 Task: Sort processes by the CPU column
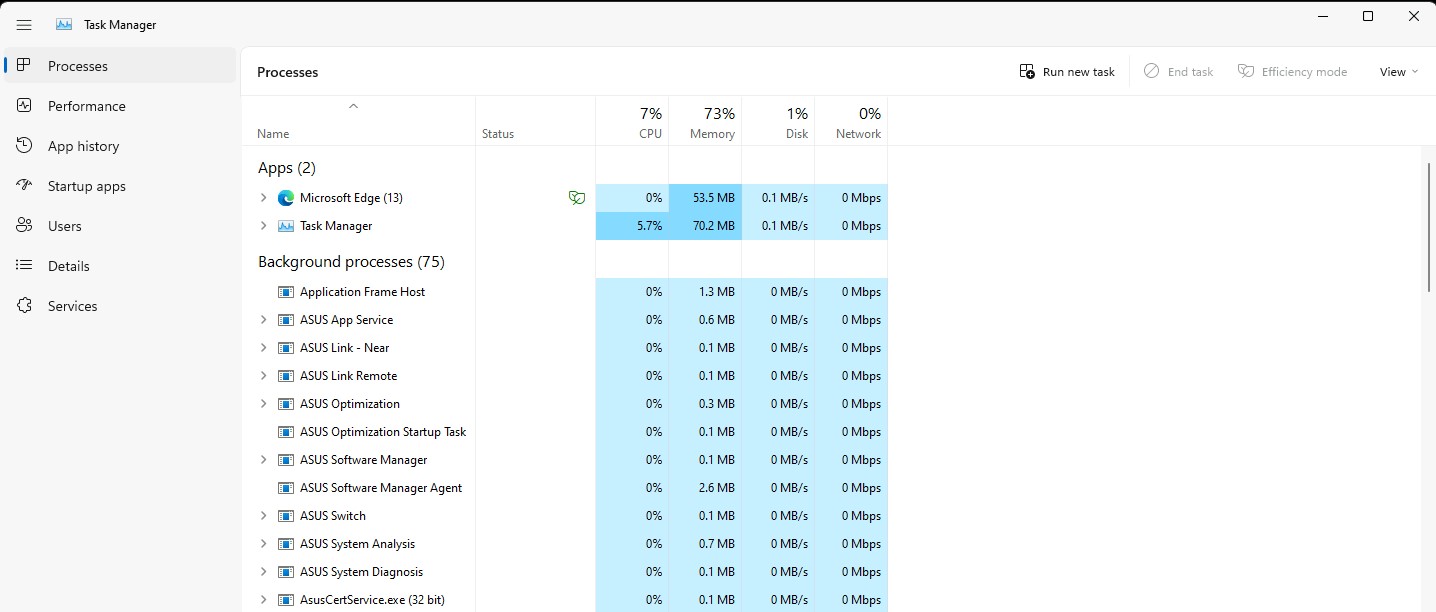click(x=632, y=122)
